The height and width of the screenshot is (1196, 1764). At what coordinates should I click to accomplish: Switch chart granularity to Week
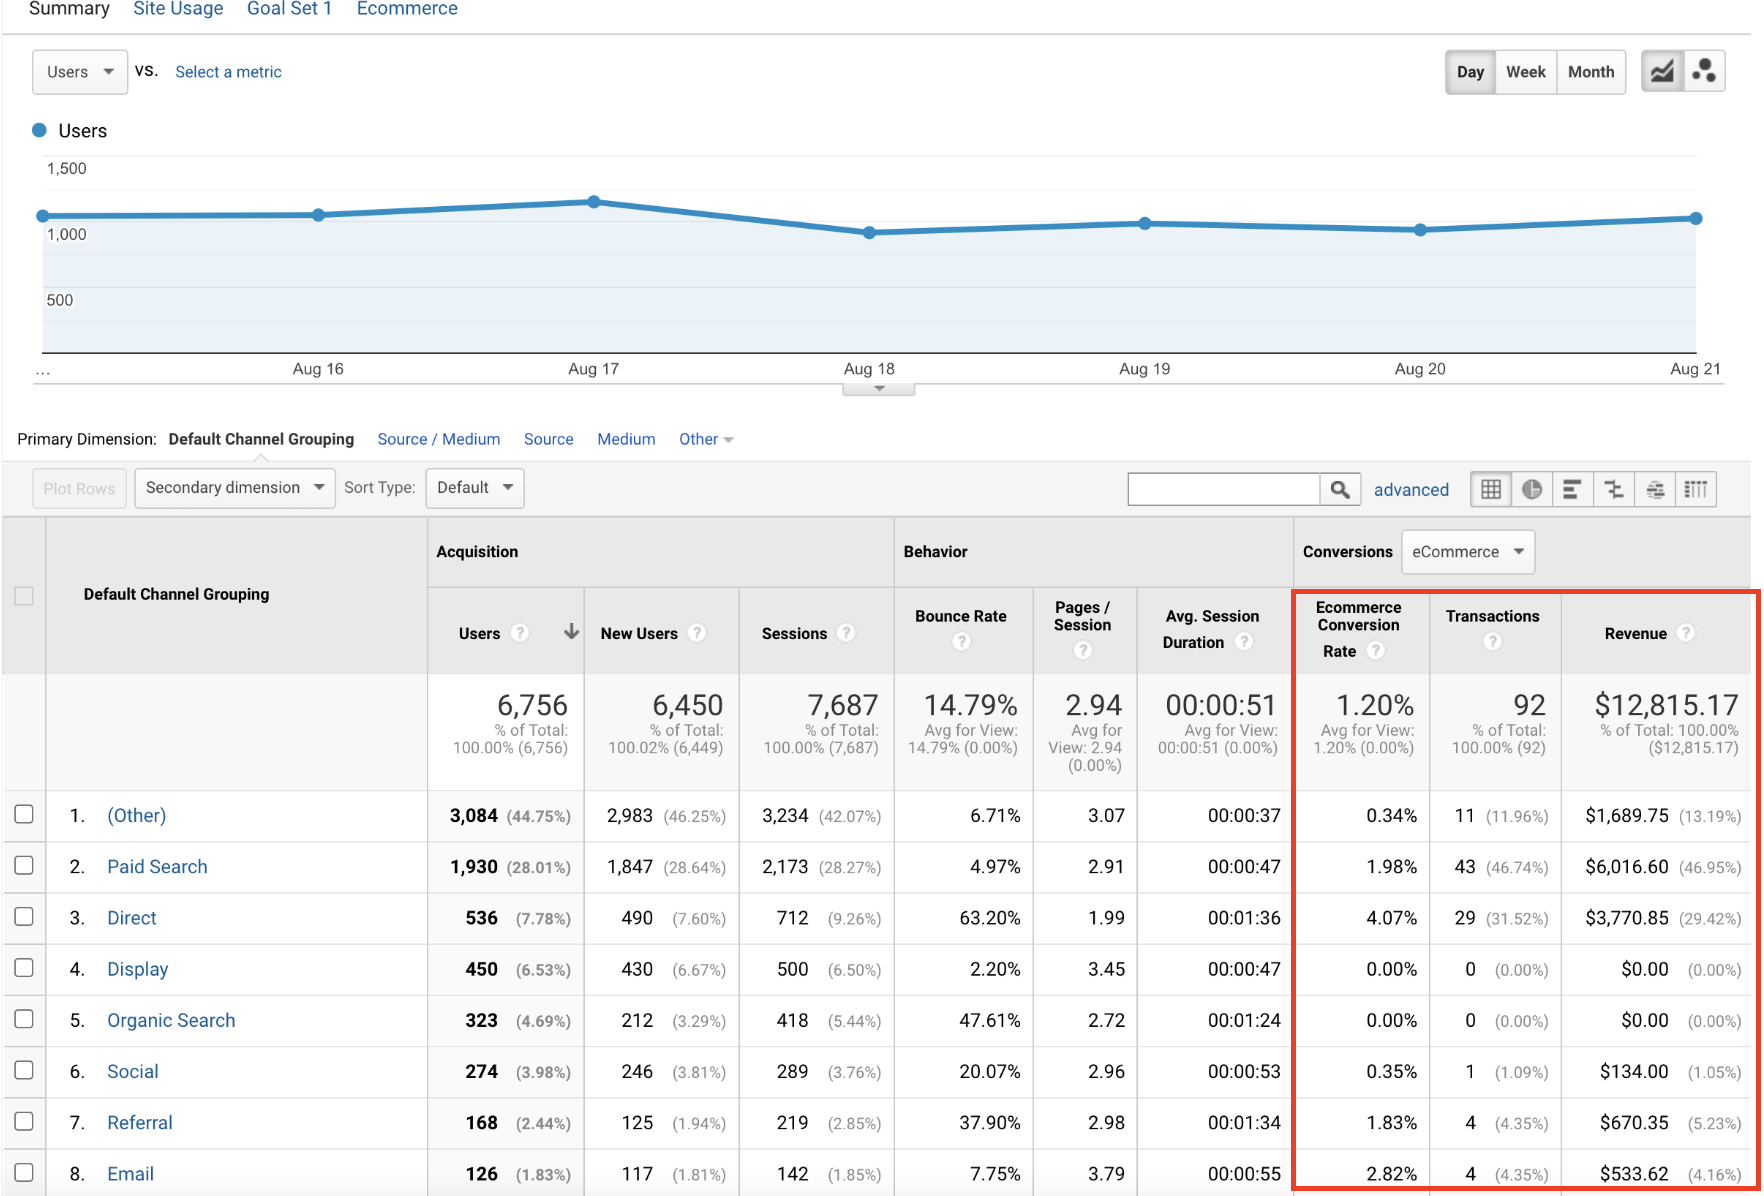[x=1526, y=72]
